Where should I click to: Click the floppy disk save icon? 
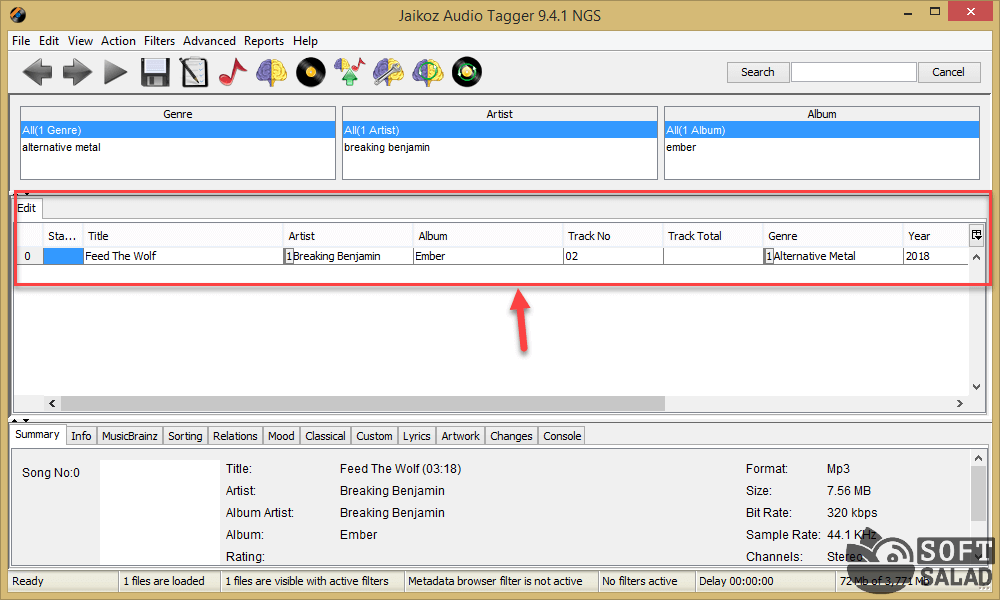154,72
